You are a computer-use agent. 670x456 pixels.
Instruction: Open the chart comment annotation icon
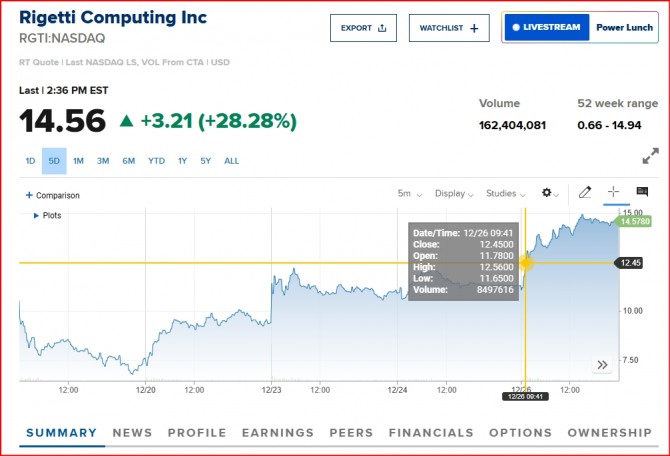[642, 192]
